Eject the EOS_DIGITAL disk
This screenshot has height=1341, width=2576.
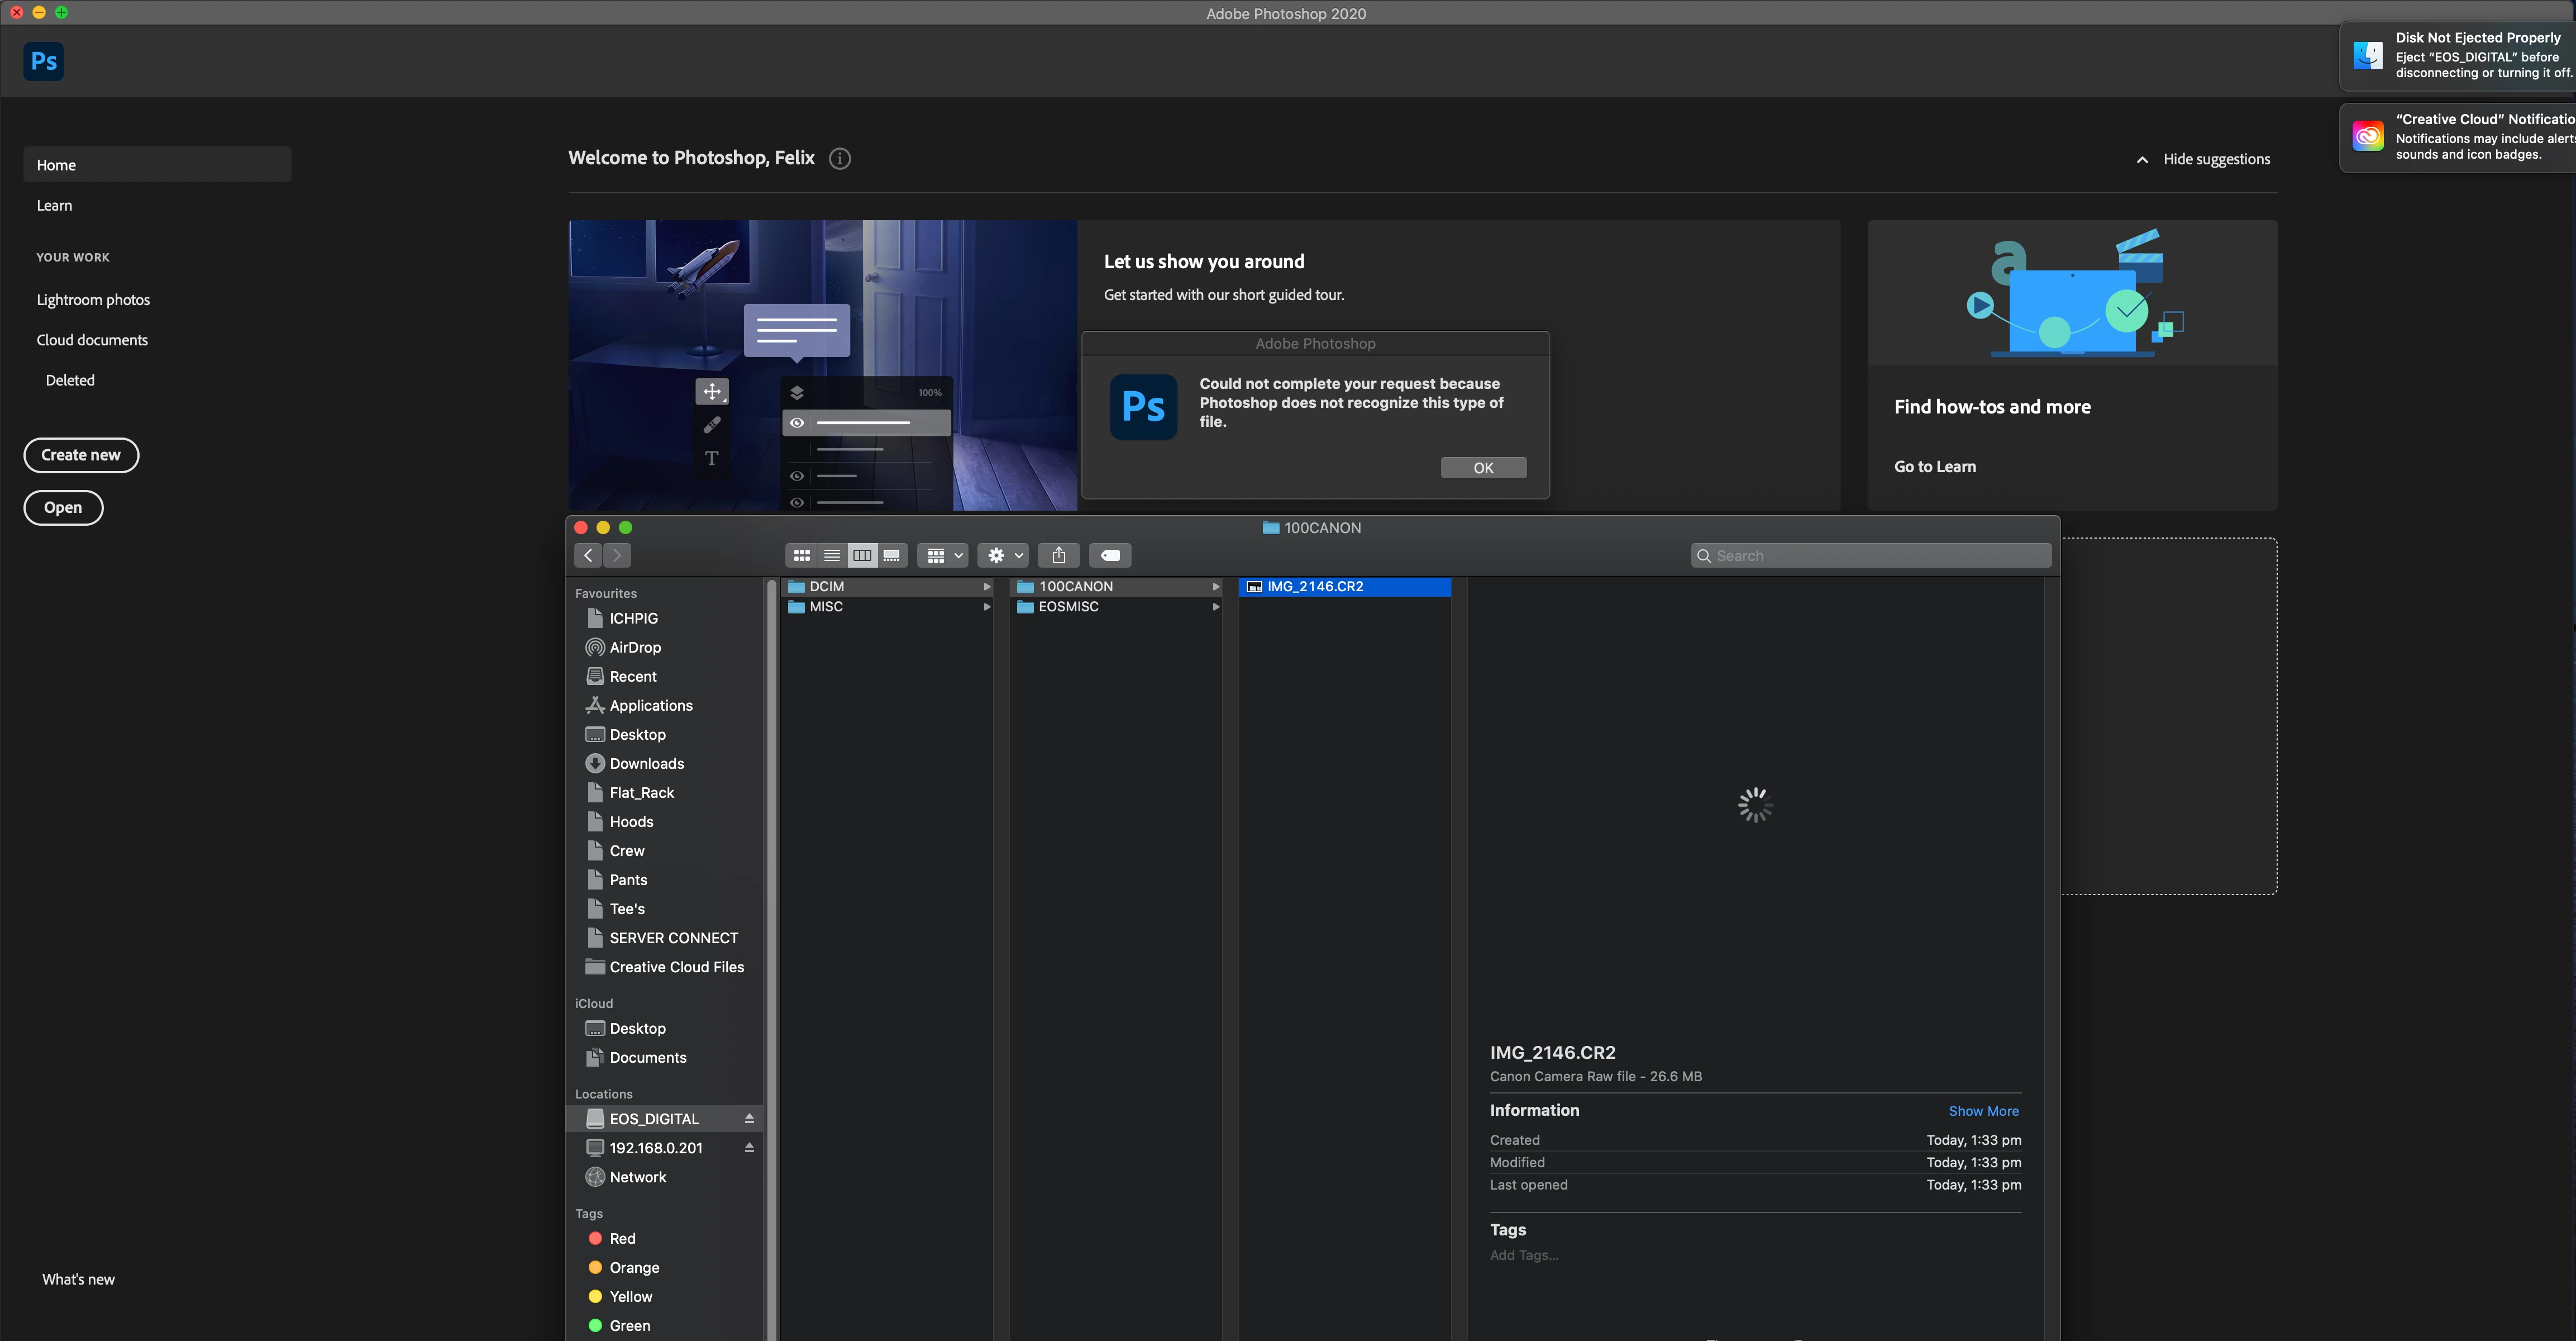[749, 1118]
